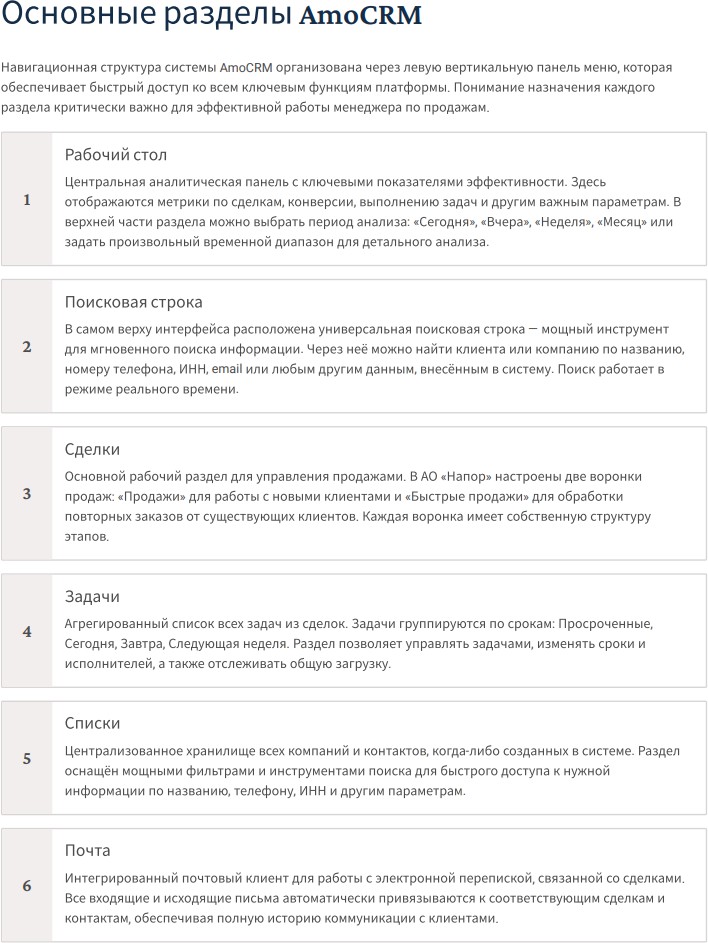Select the "Задачи" heading
The height and width of the screenshot is (943, 708).
(92, 596)
